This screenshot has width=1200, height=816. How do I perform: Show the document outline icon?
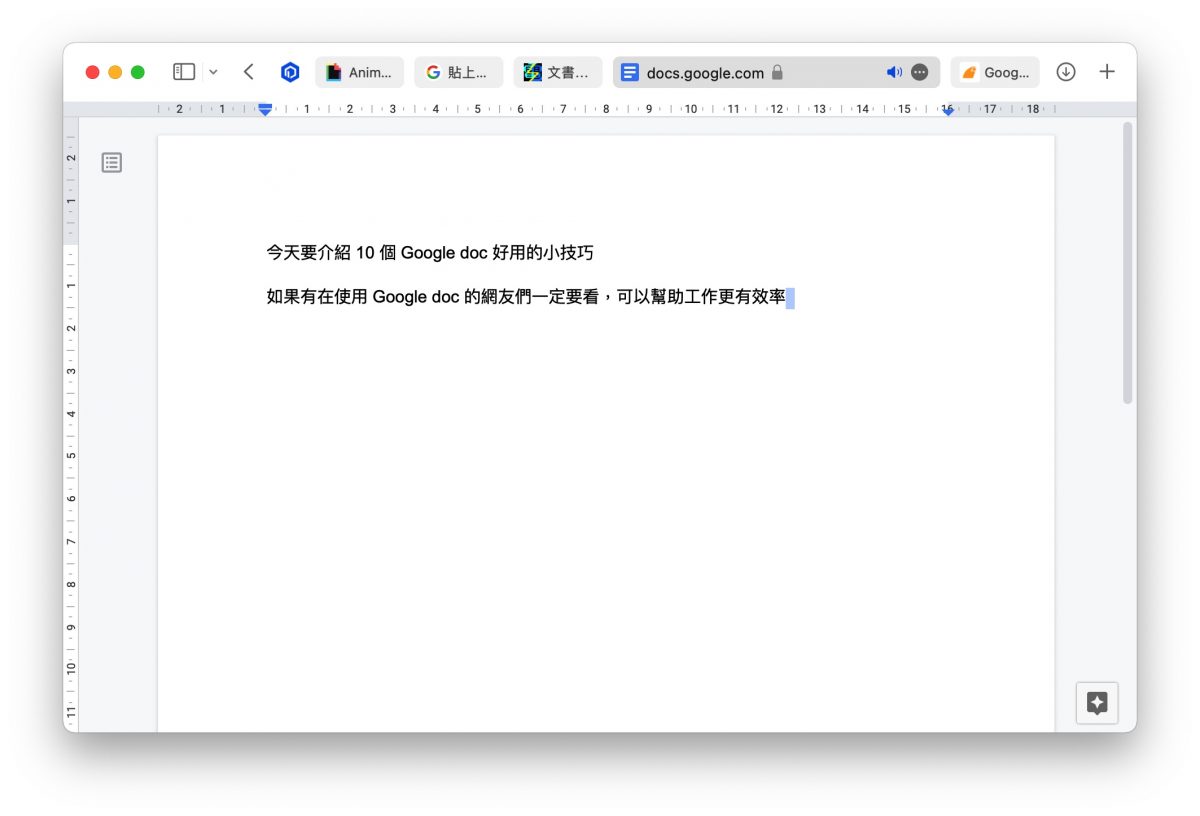(x=112, y=162)
